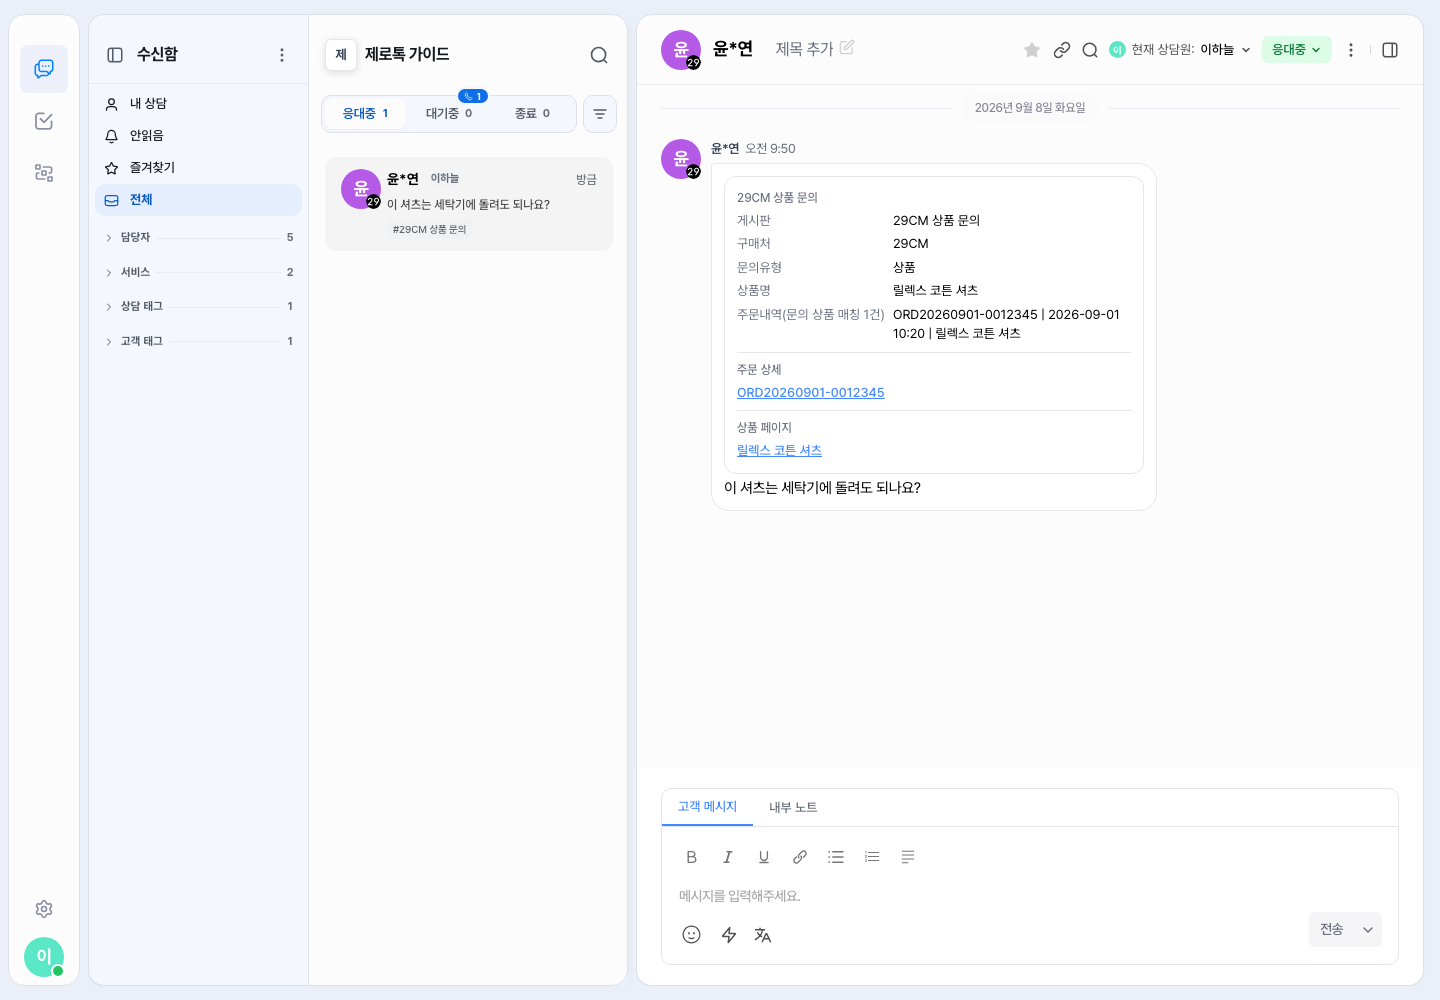Edit the 제목 추가 title pencil icon

click(x=847, y=47)
